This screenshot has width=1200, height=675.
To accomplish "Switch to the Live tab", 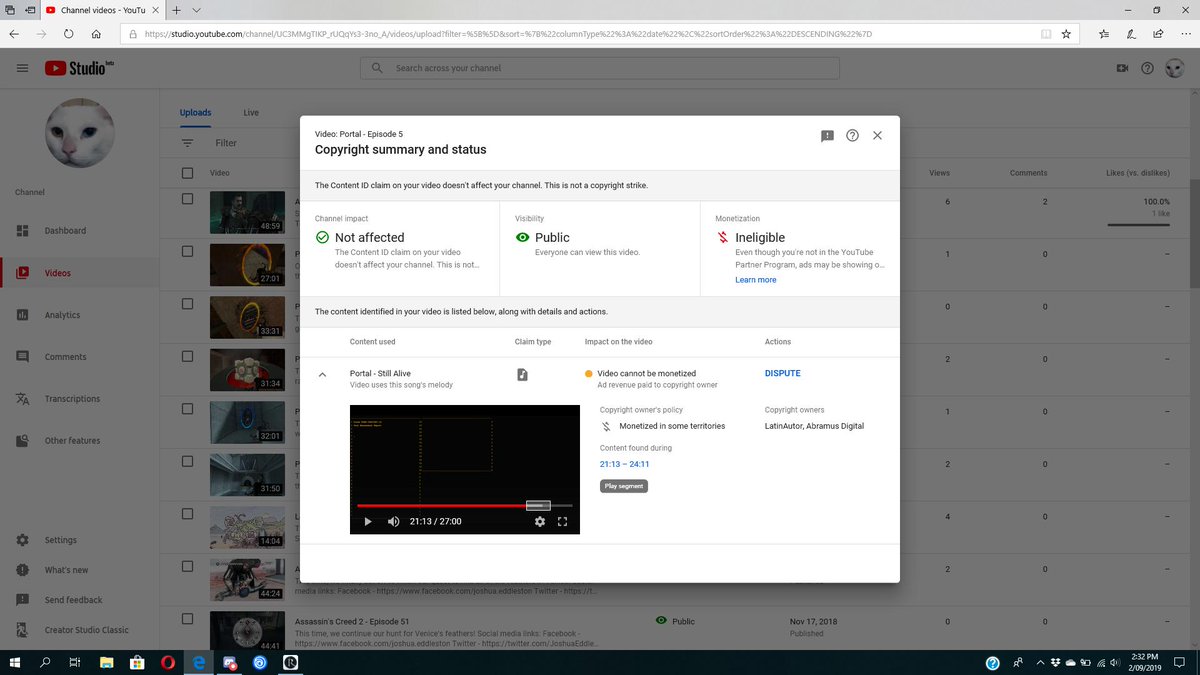I will (251, 113).
